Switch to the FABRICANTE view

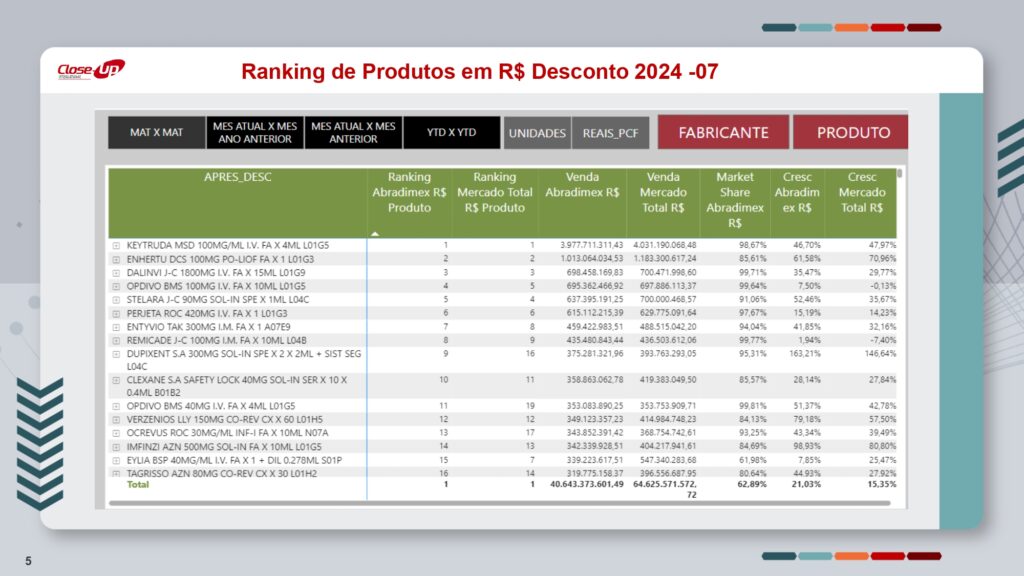click(x=719, y=133)
